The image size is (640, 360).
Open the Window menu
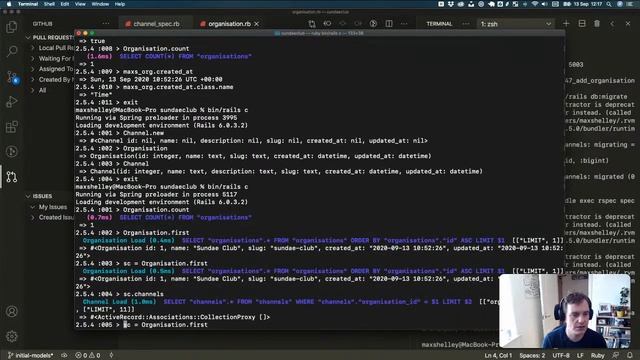pos(100,4)
